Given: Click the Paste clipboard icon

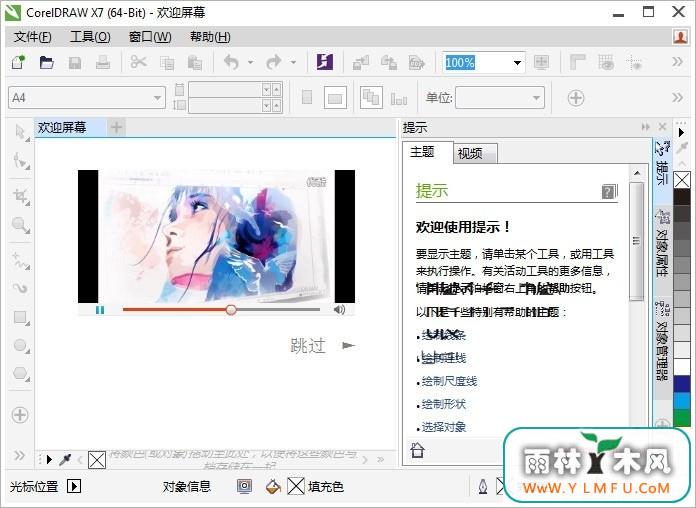Looking at the screenshot, I should [195, 63].
